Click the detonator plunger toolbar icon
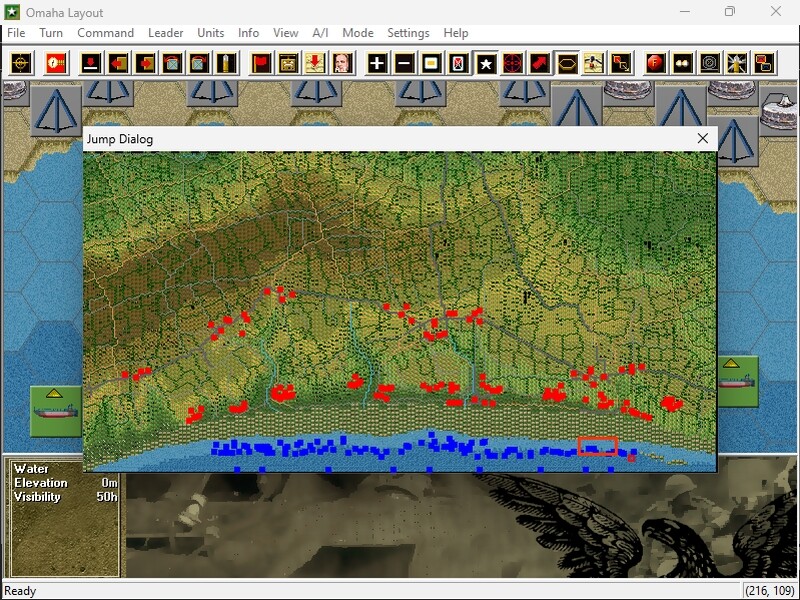 pyautogui.click(x=288, y=63)
